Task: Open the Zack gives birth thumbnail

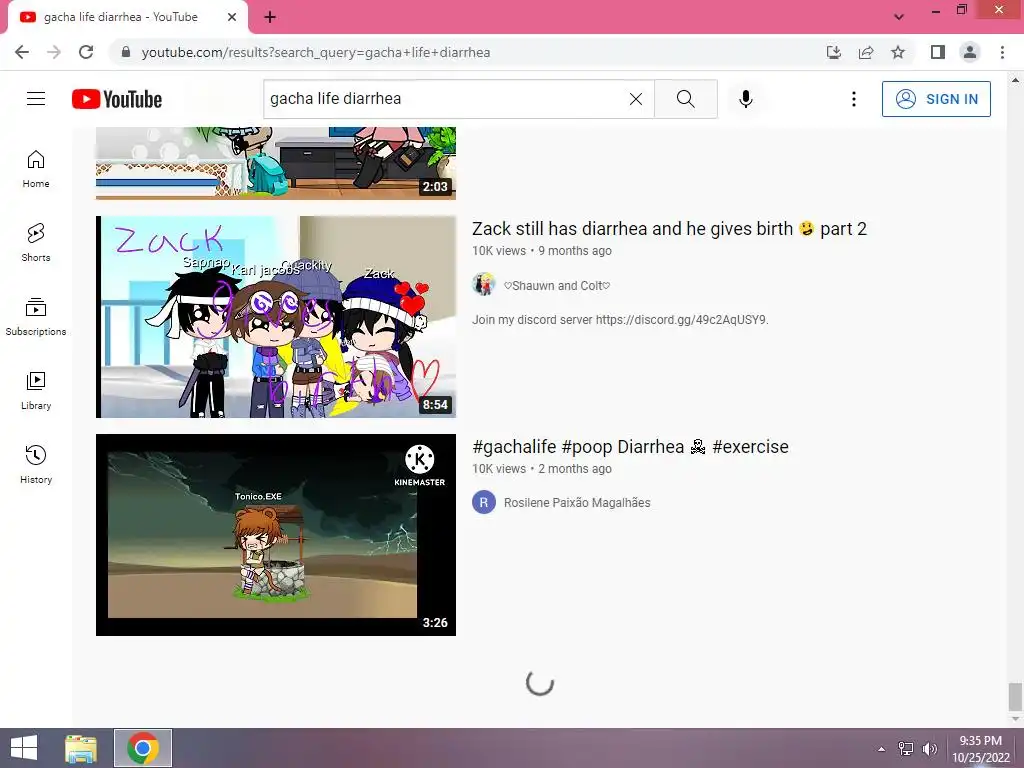Action: click(x=276, y=317)
